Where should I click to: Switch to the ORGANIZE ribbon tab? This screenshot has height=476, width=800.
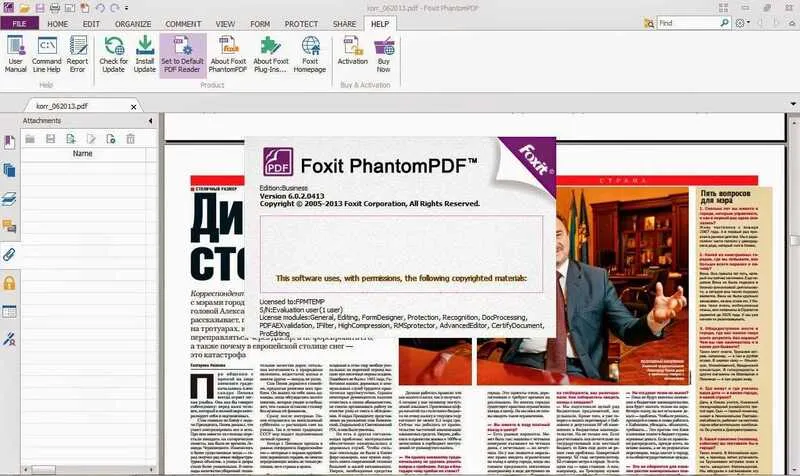(133, 24)
